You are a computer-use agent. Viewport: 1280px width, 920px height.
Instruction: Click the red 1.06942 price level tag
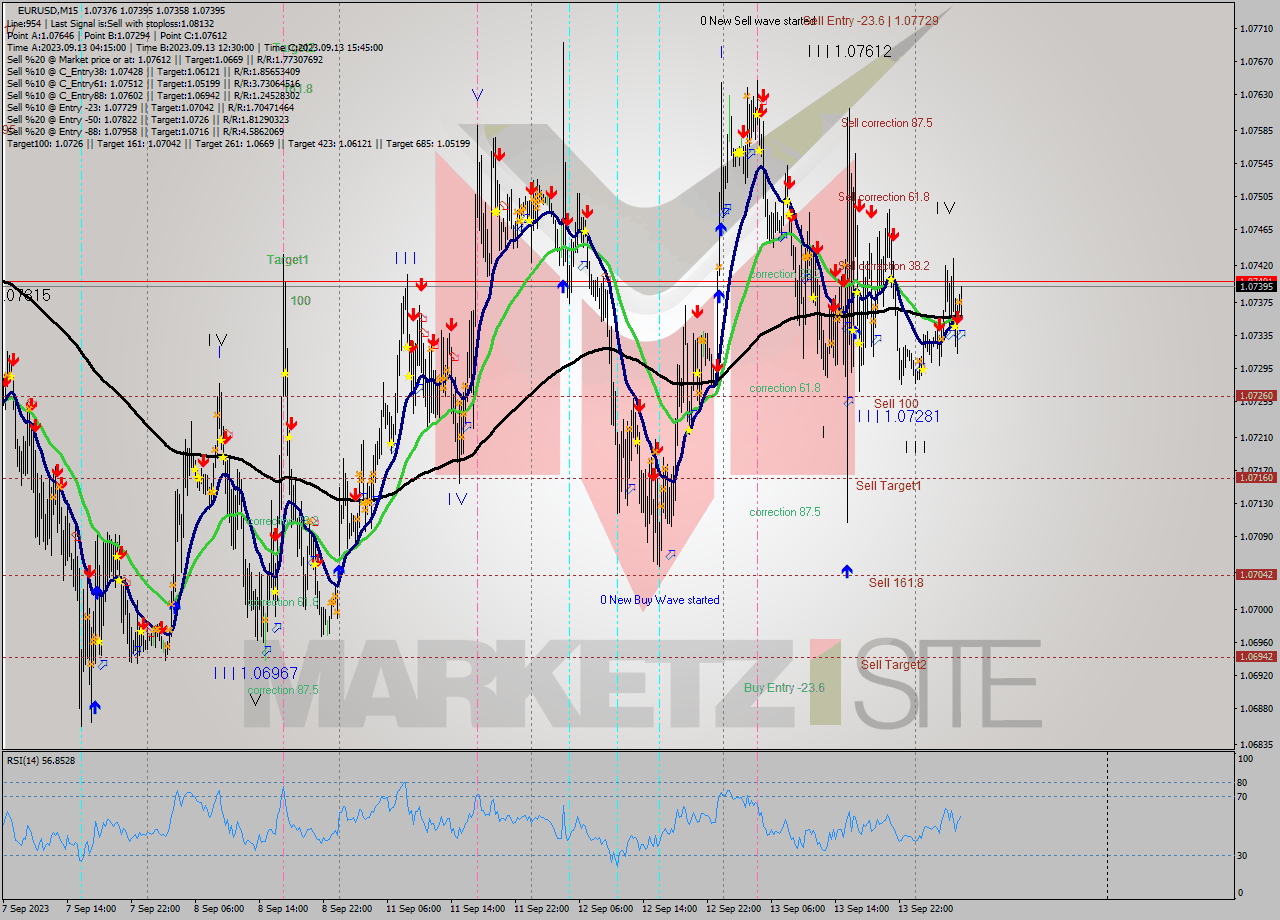[1256, 657]
